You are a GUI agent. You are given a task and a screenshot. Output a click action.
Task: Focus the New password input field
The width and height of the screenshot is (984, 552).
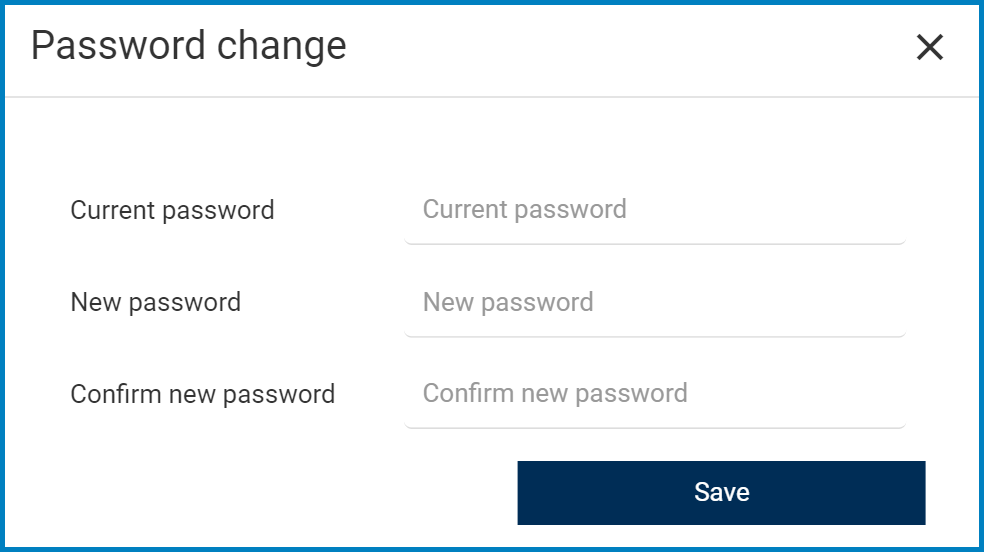654,302
